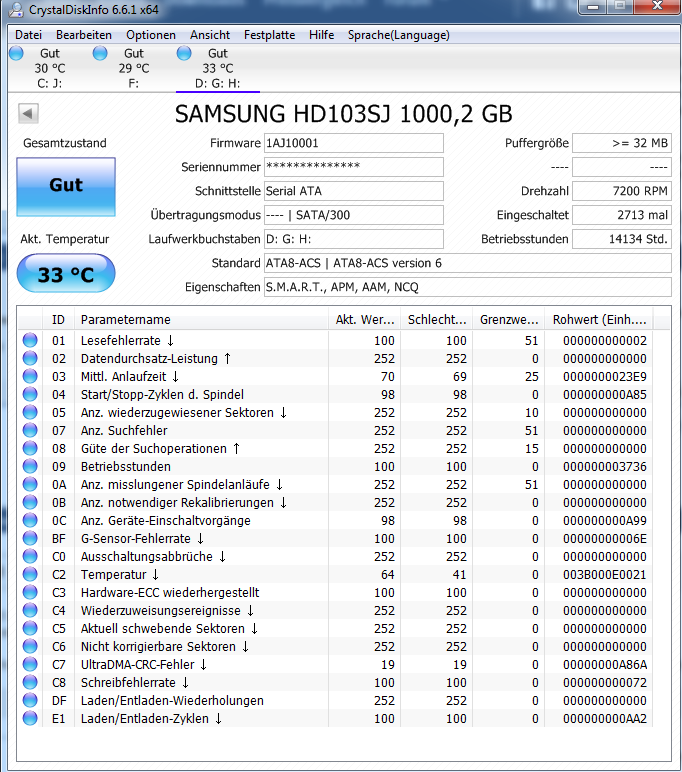Image resolution: width=682 pixels, height=772 pixels.
Task: Click raw value 00000000A86A
Action: [x=605, y=665]
